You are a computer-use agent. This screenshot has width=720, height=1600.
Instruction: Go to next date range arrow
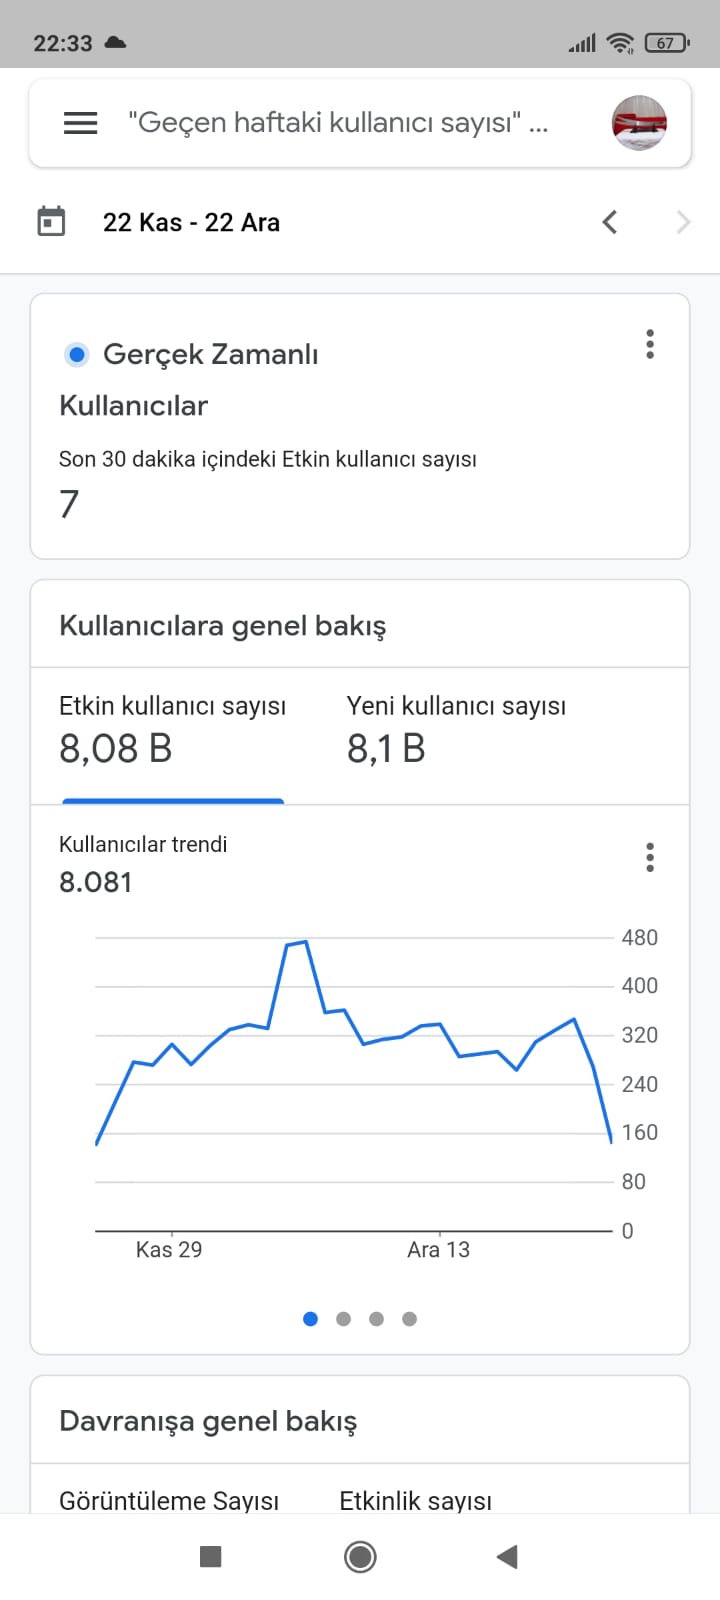(x=684, y=222)
